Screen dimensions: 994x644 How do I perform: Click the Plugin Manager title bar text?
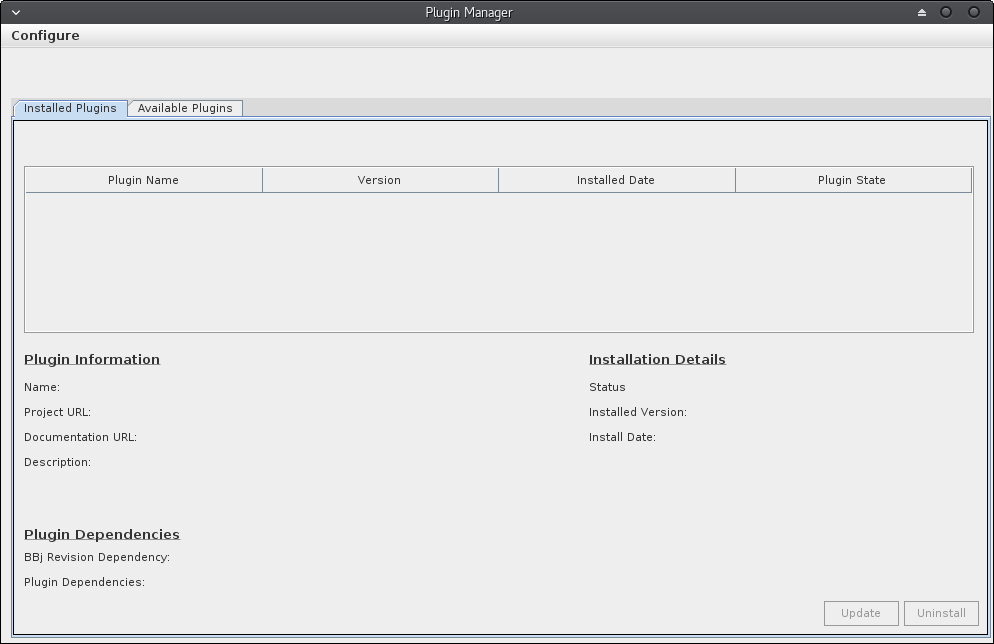coord(469,12)
